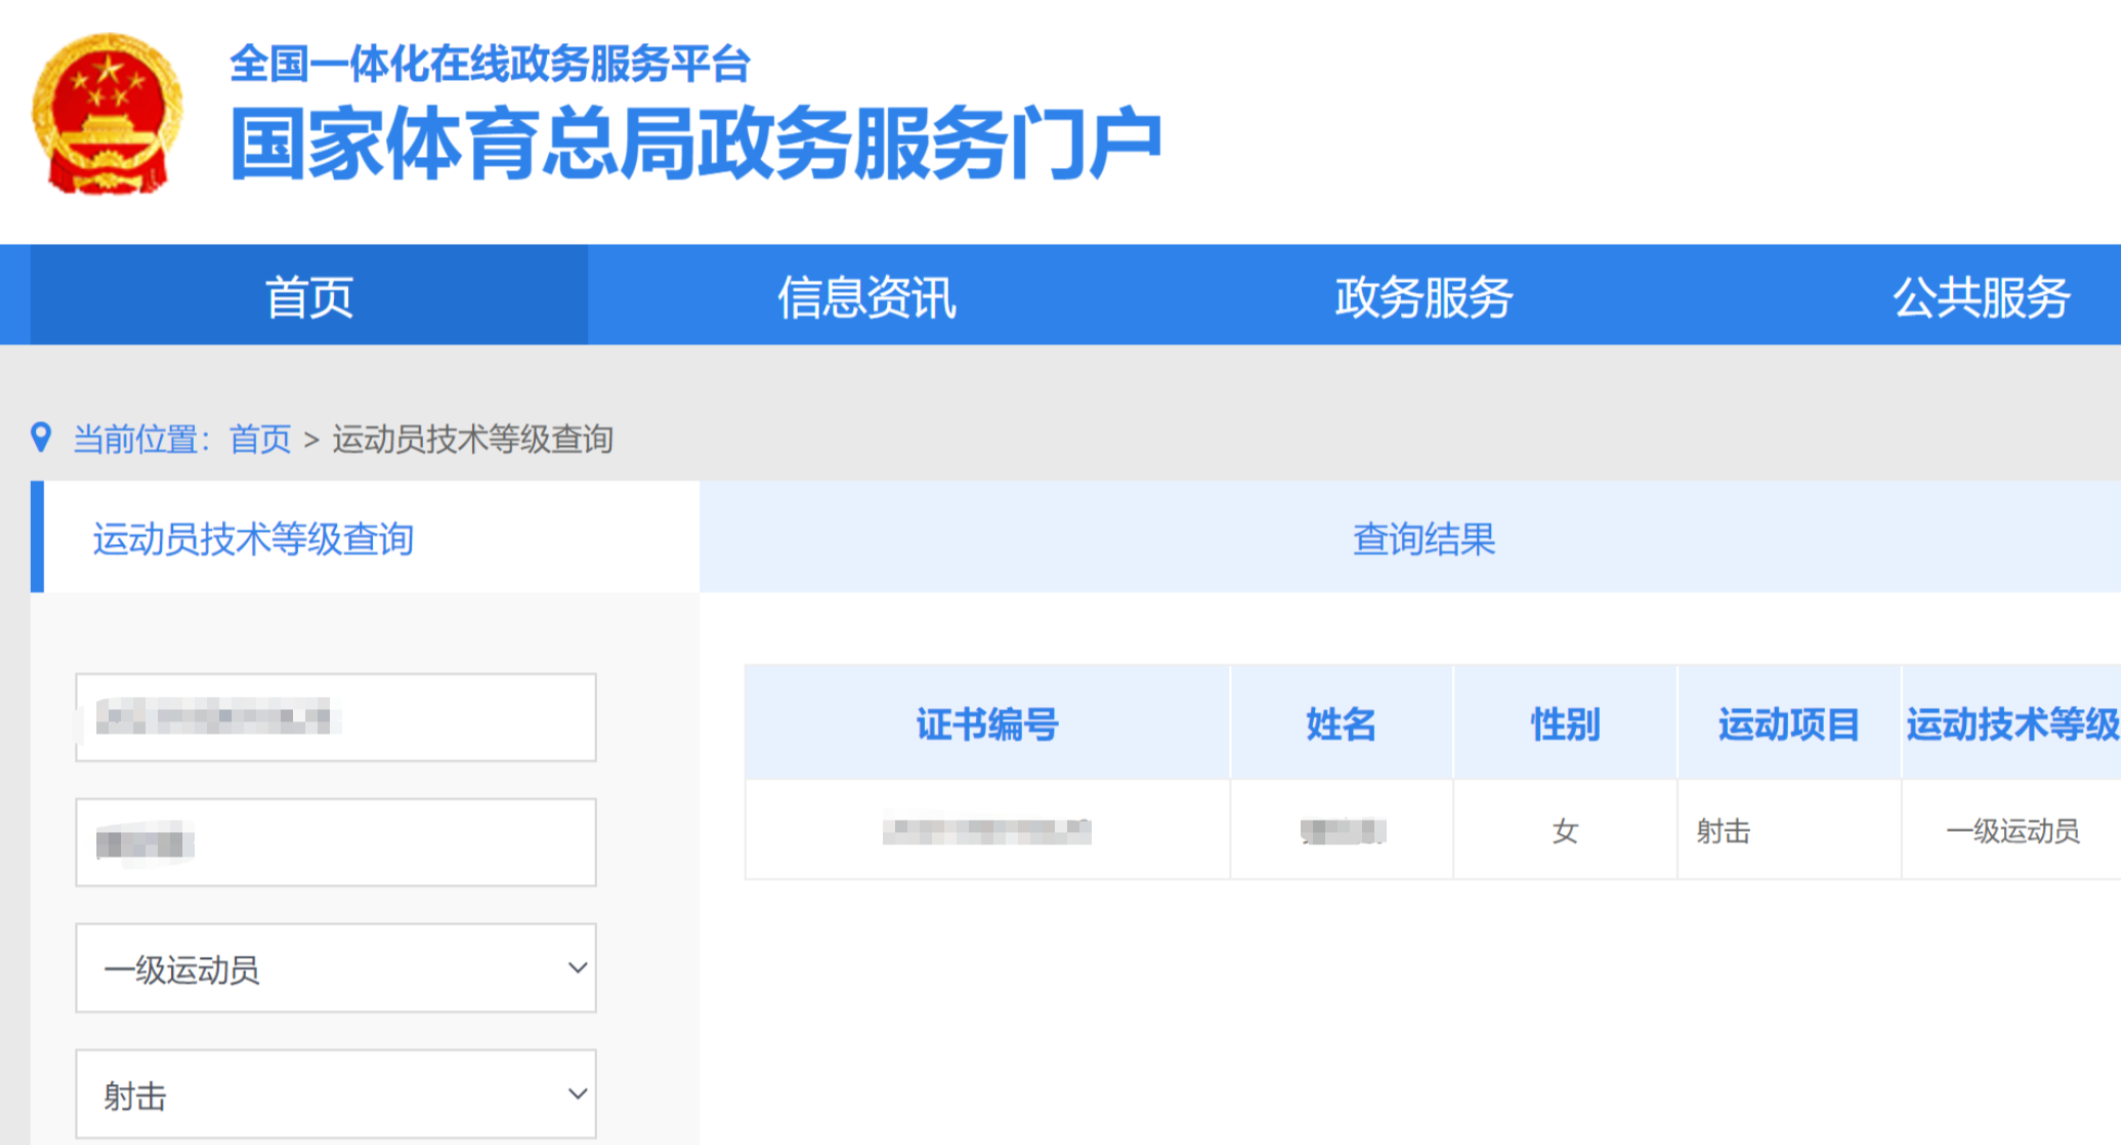Viewport: 2121px width, 1145px height.
Task: Click the chevron arrow on 射击 dropdown
Action: 577,1093
